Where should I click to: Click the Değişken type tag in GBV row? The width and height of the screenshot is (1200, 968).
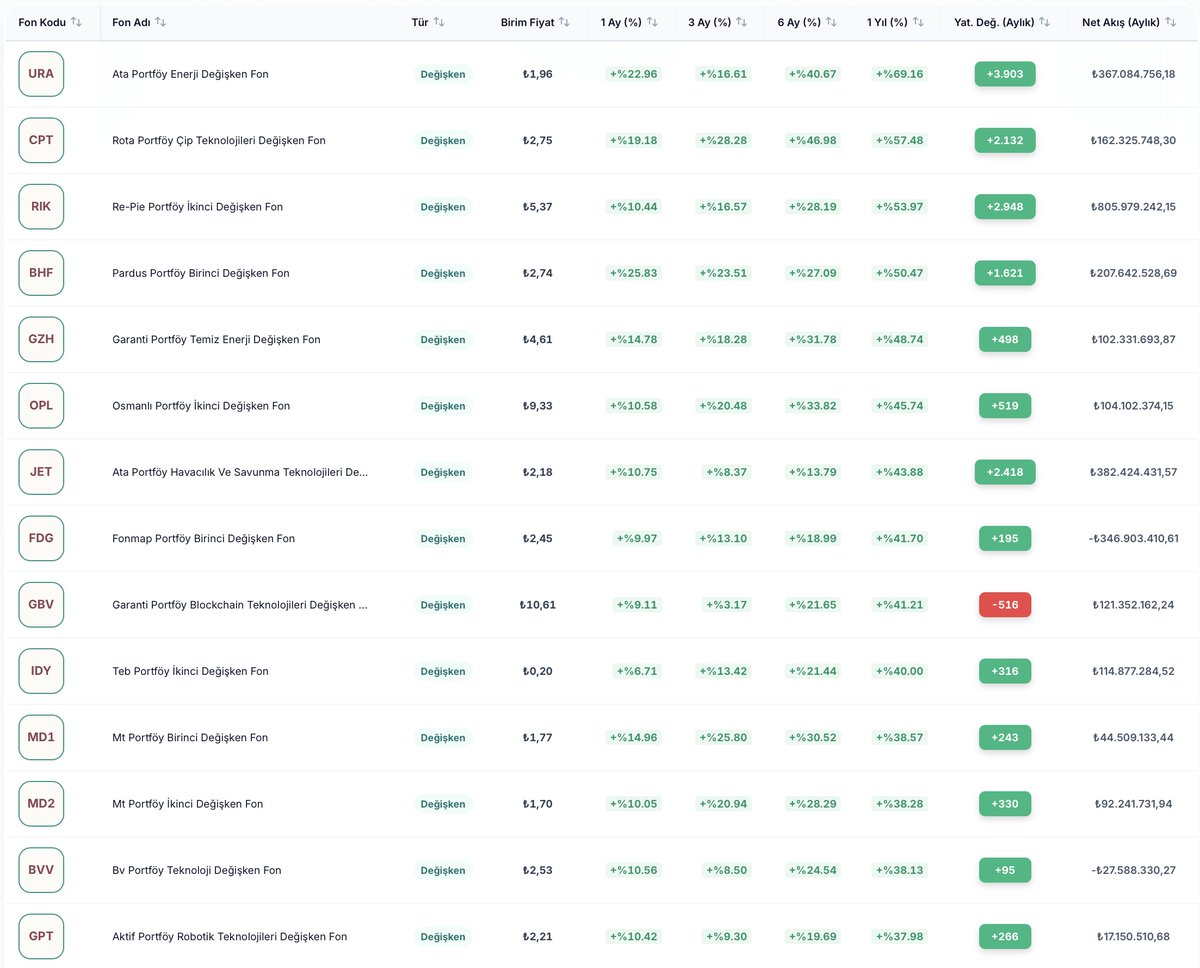pos(443,605)
